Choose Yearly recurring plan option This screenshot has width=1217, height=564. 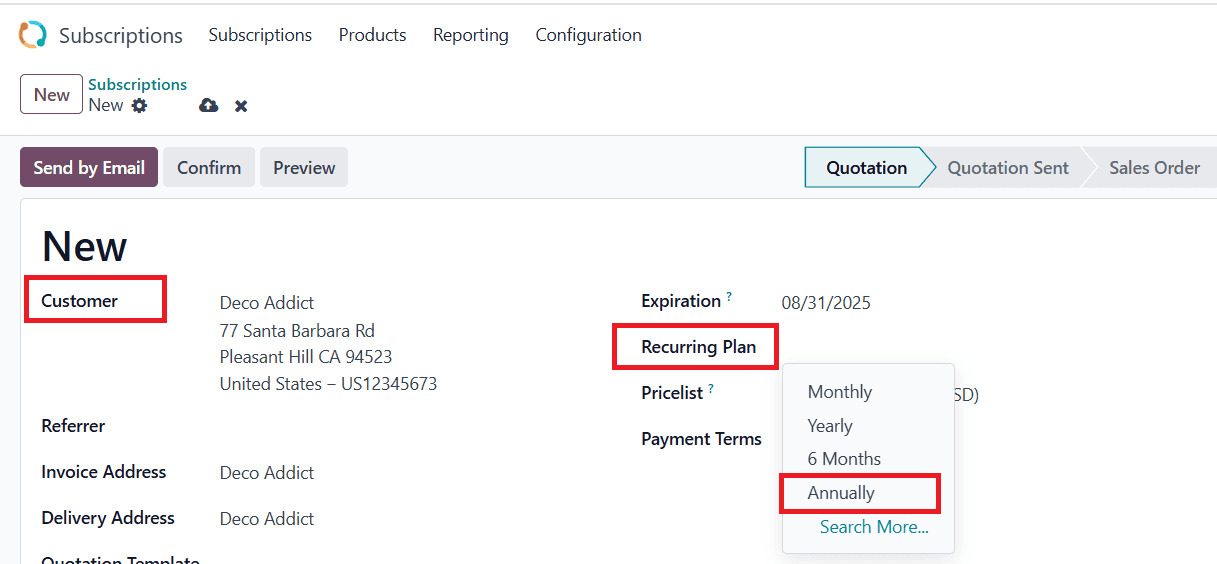click(829, 426)
